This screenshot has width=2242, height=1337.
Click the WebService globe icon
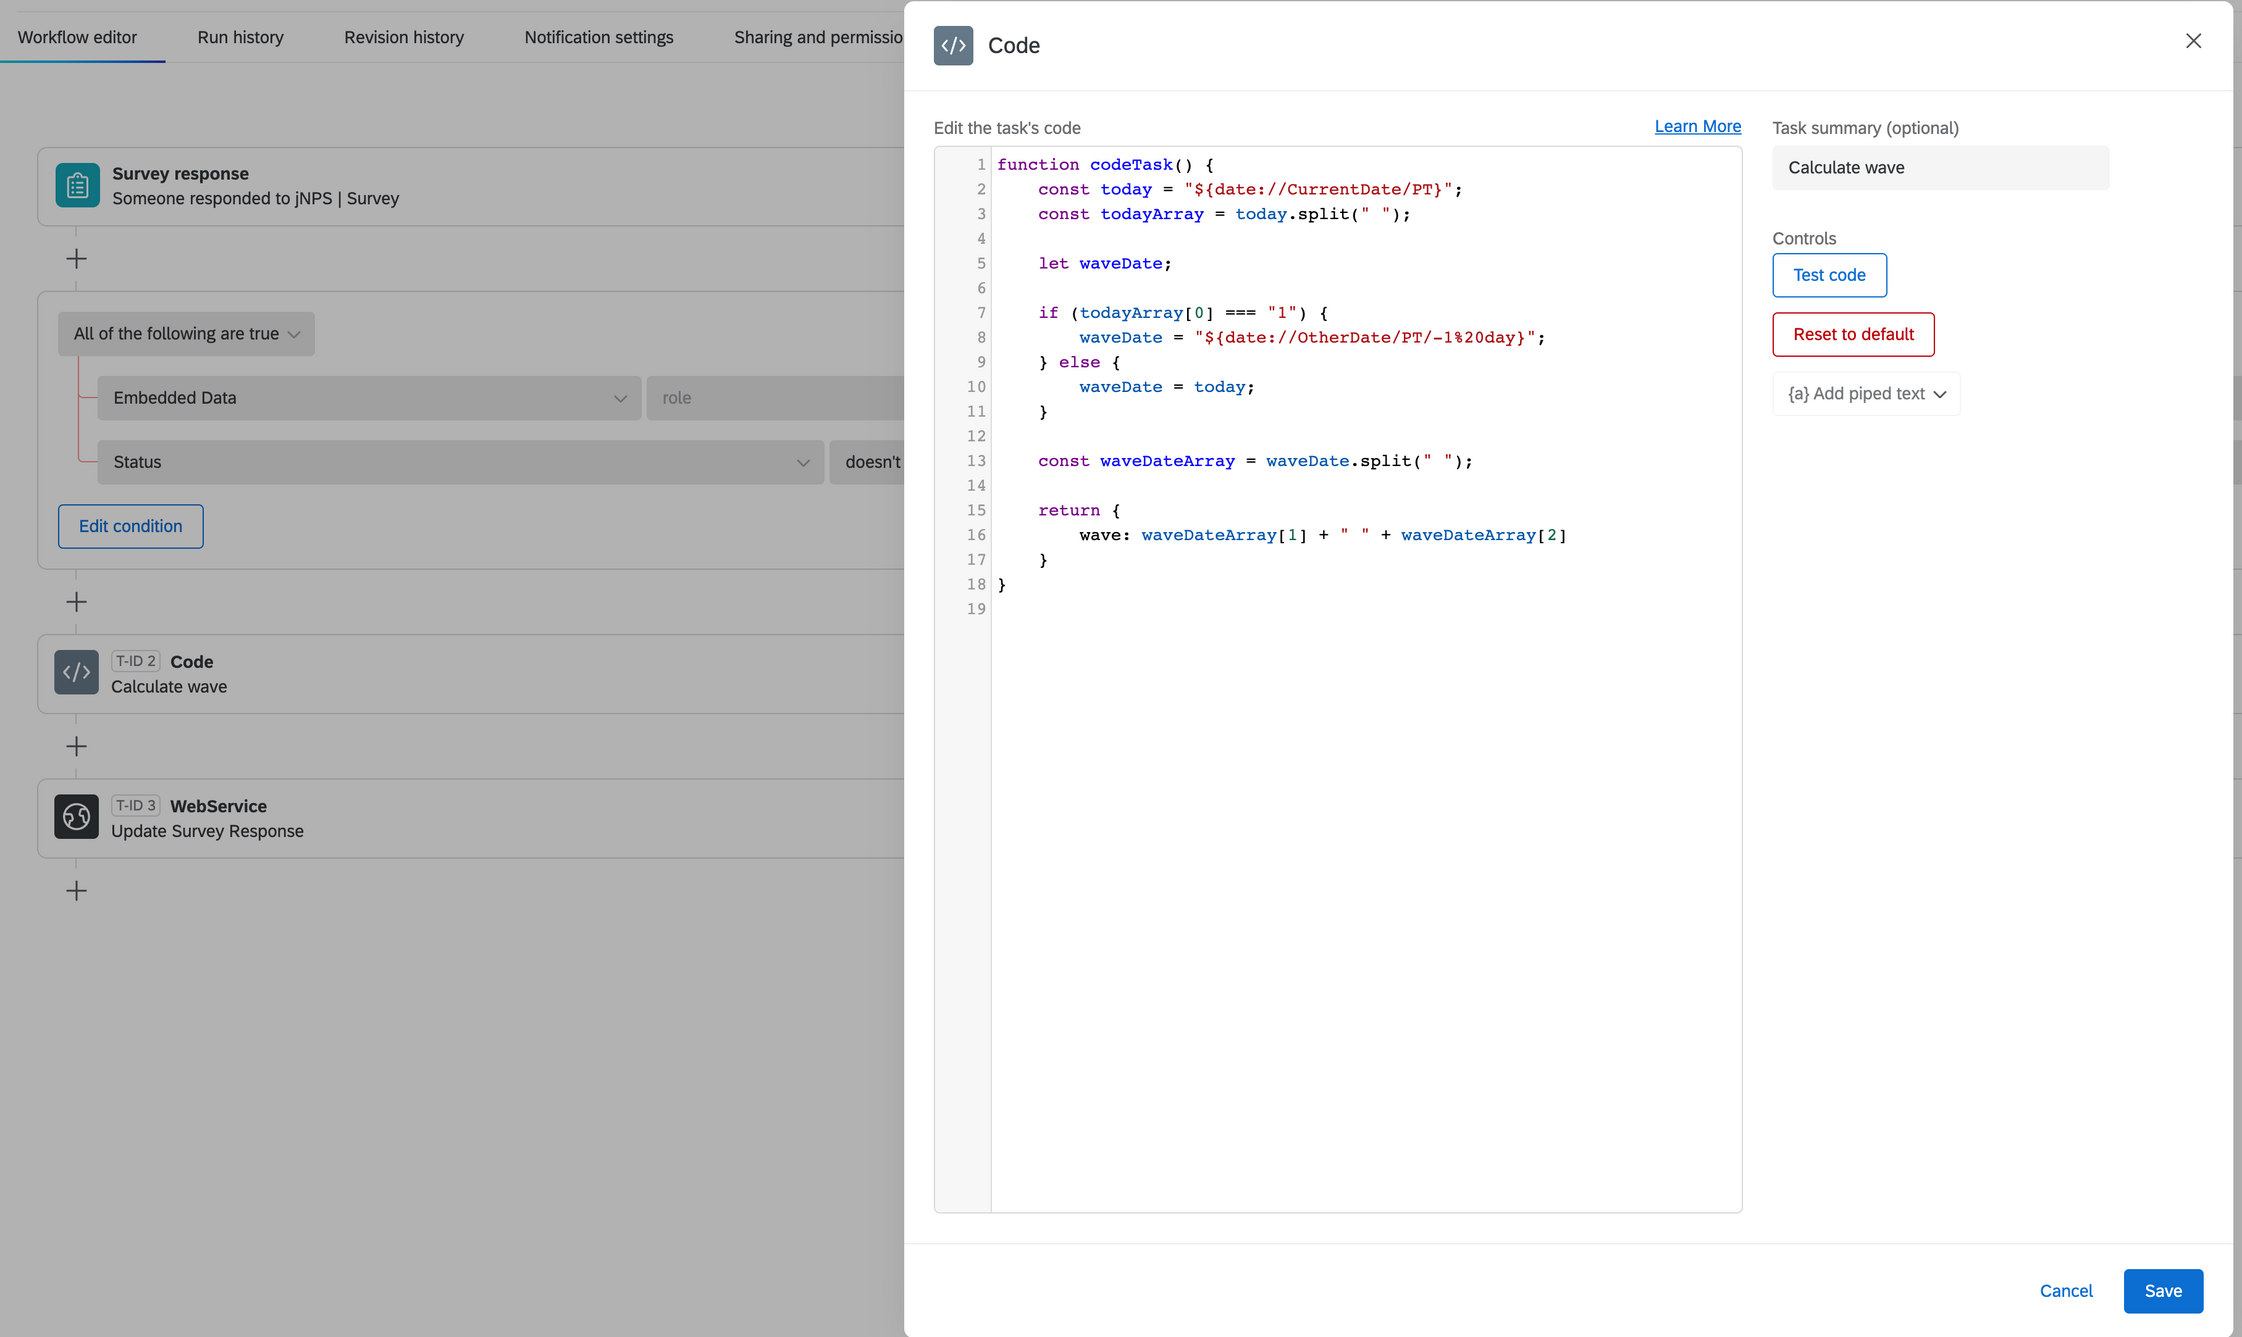point(76,817)
